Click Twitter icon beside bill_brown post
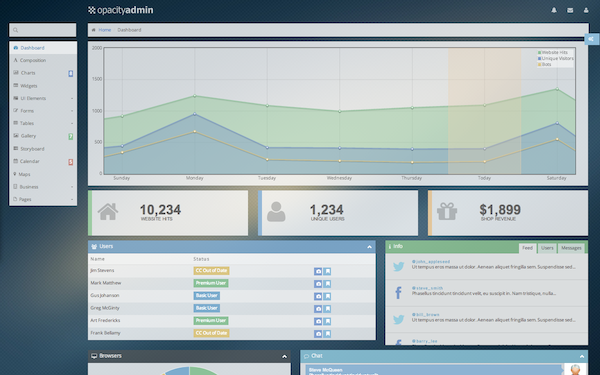The height and width of the screenshot is (375, 600). (398, 319)
